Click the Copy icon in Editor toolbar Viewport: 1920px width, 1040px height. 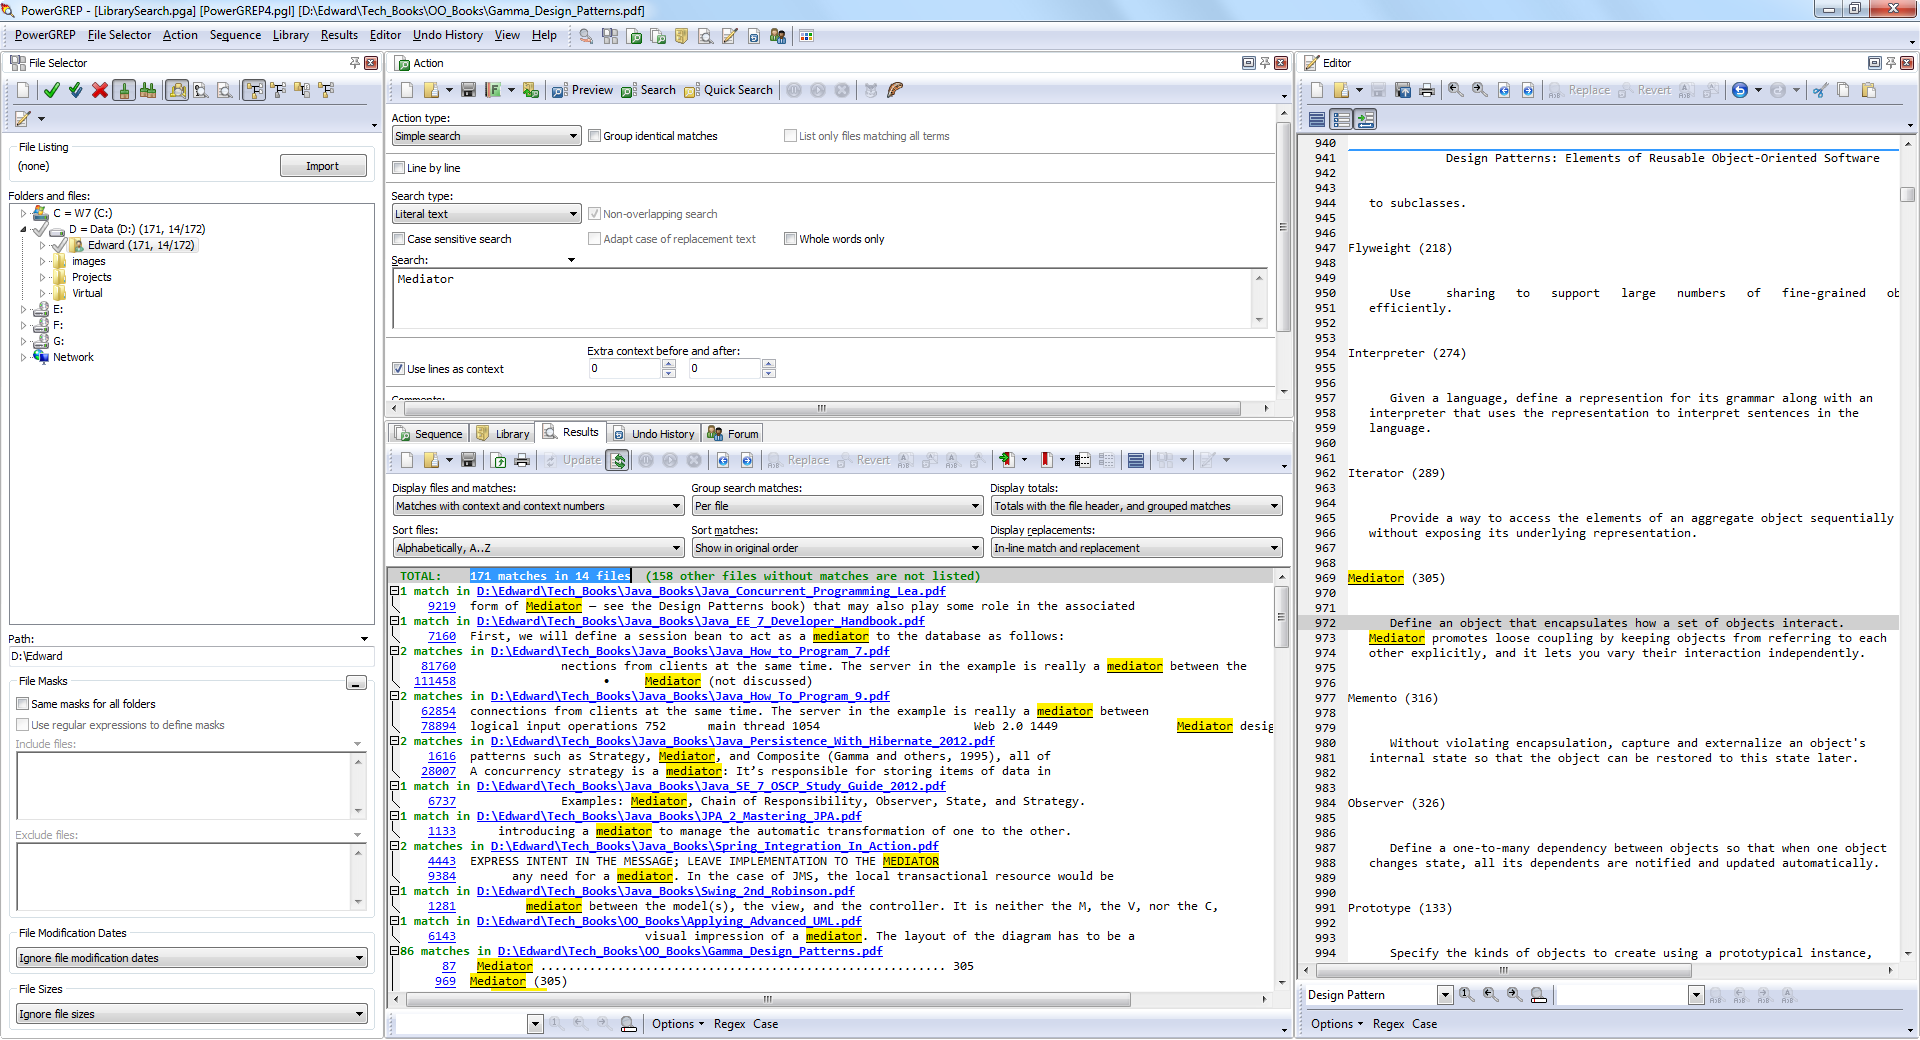click(x=1843, y=90)
